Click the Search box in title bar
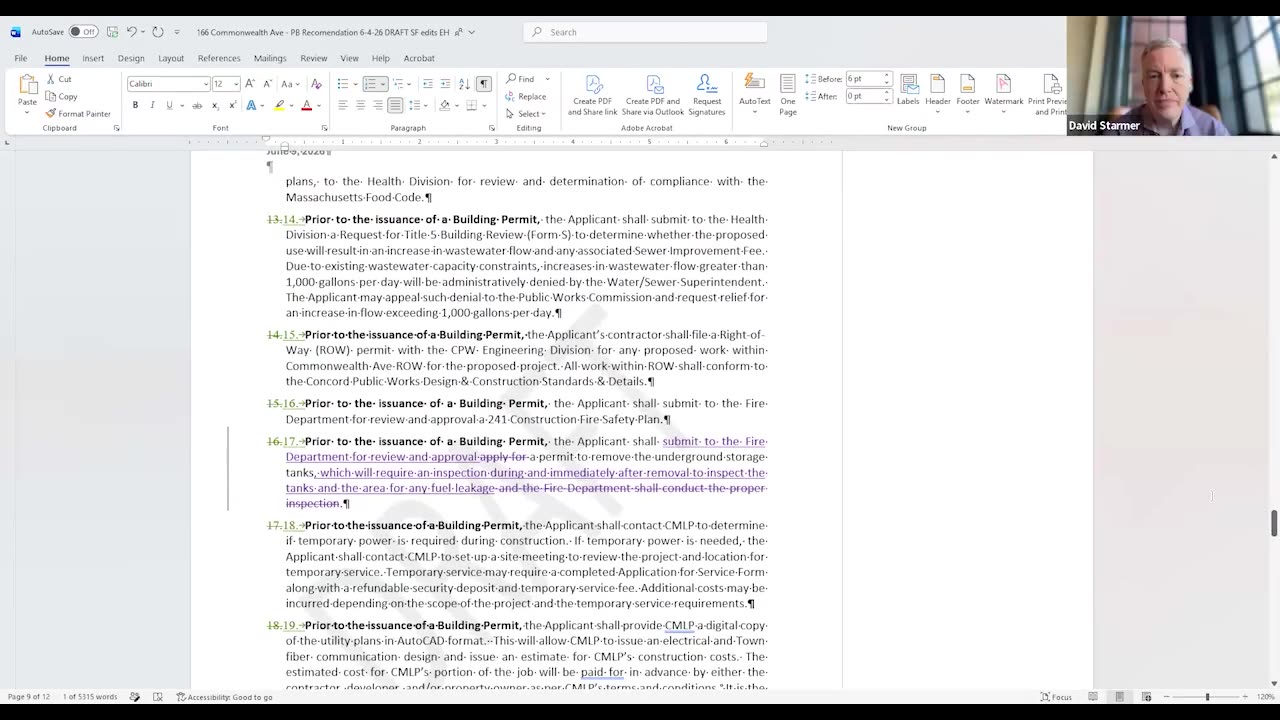 [x=645, y=32]
